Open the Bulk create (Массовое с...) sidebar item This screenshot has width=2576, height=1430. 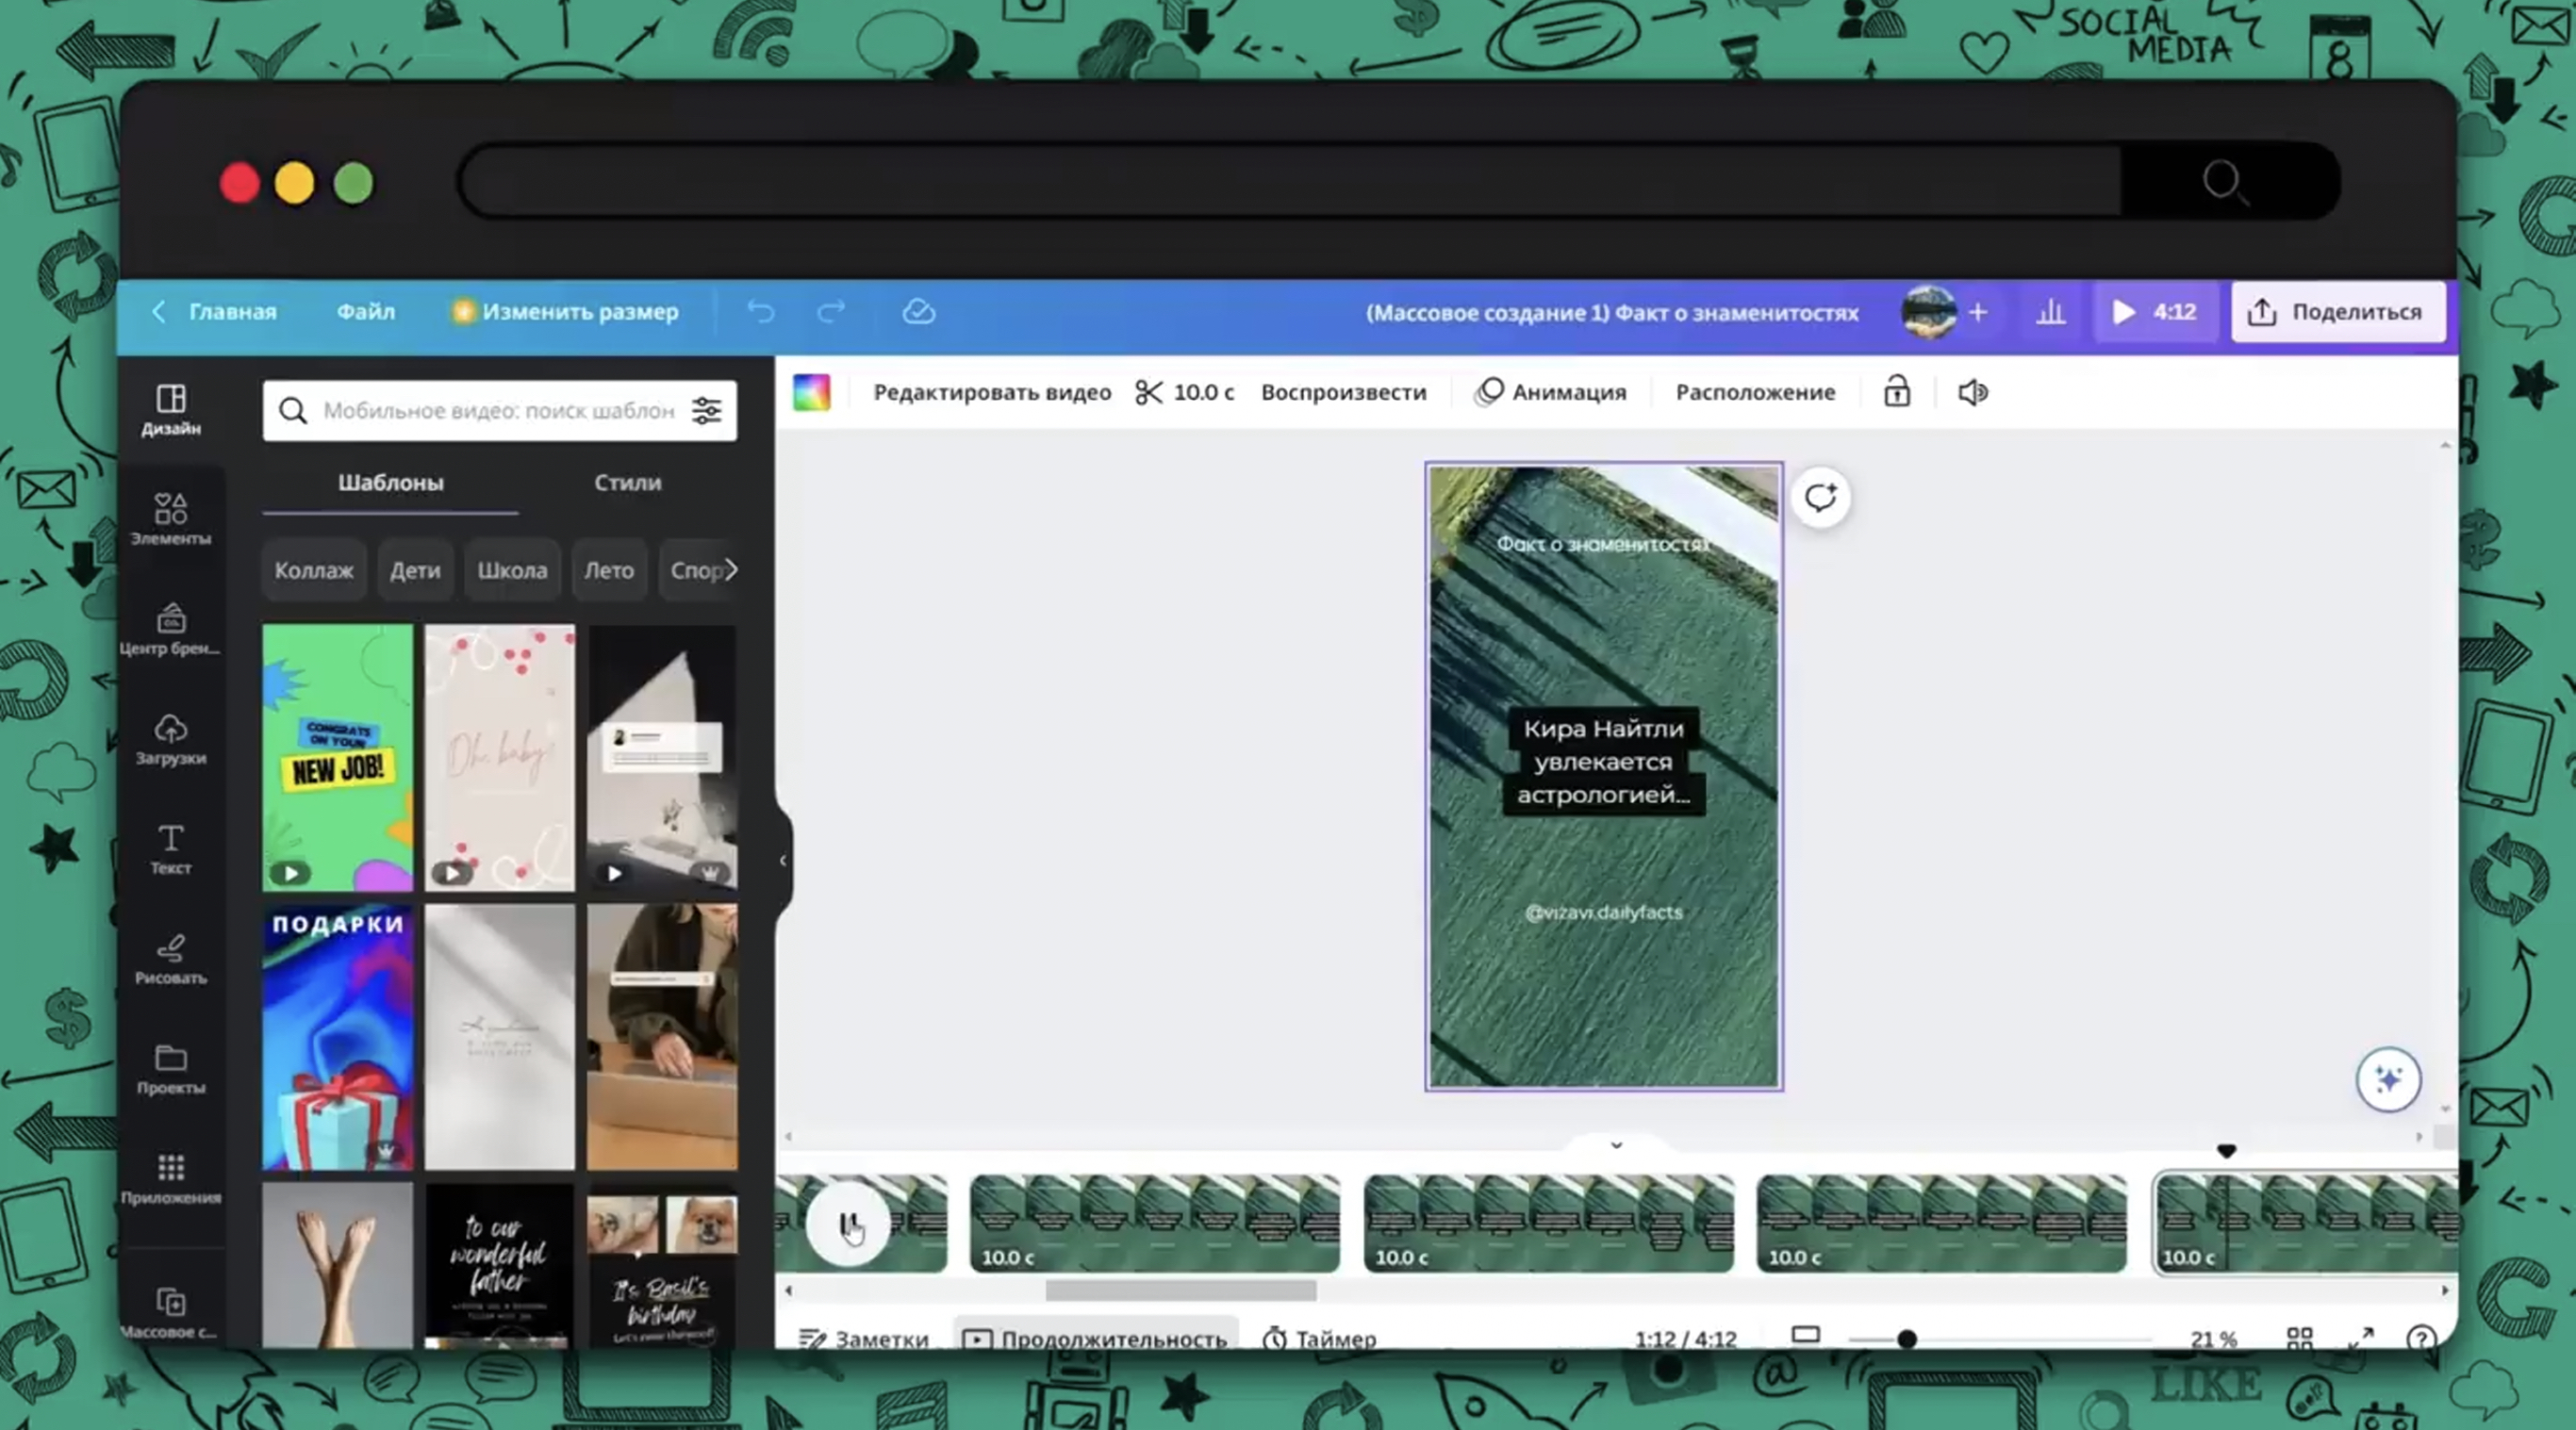(171, 1312)
